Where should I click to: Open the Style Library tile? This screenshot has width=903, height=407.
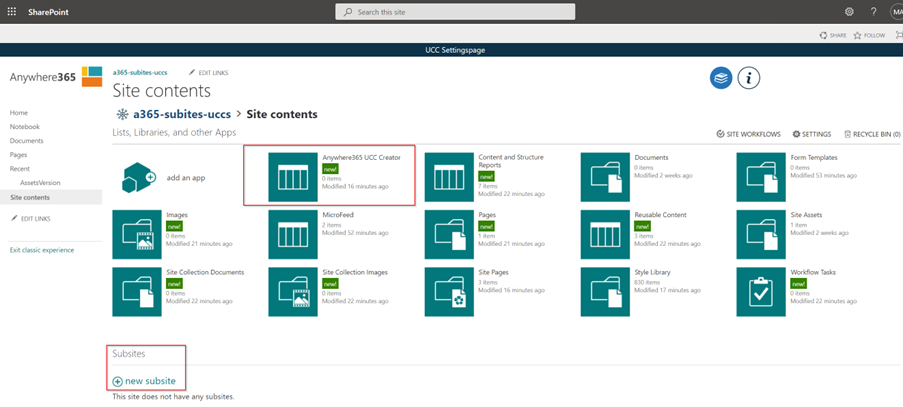tap(605, 291)
